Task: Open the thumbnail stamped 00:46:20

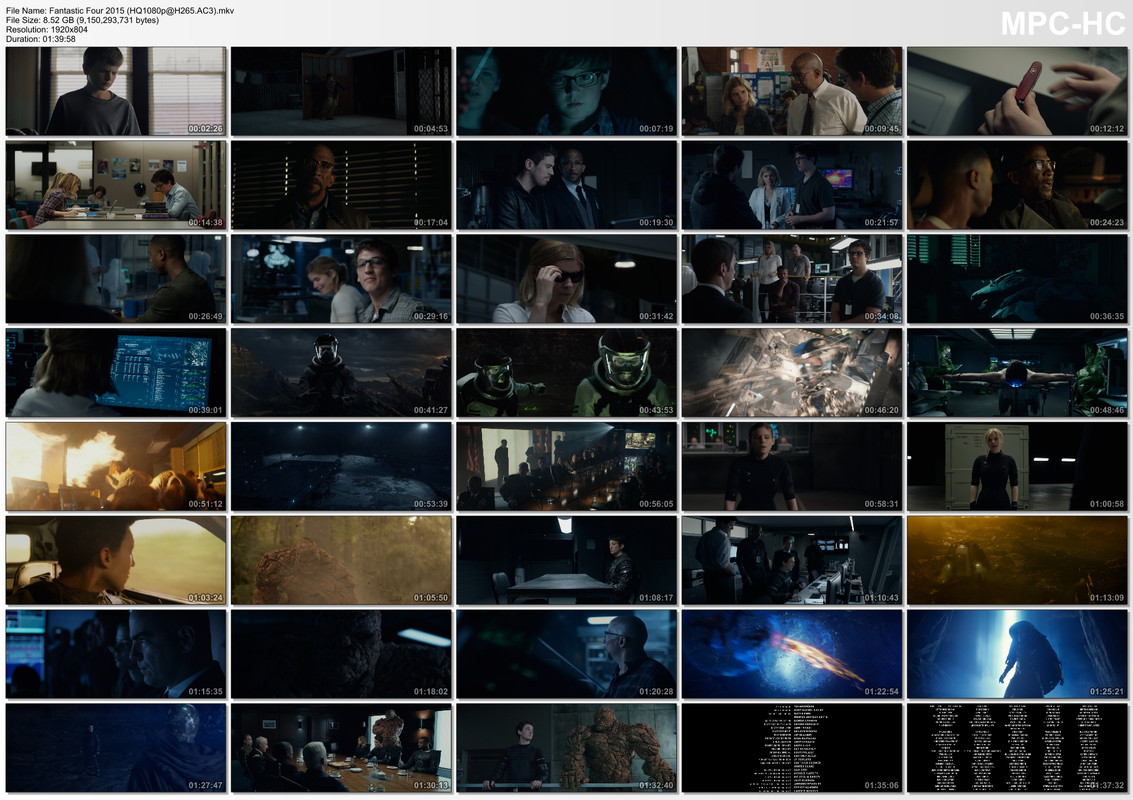Action: click(792, 373)
